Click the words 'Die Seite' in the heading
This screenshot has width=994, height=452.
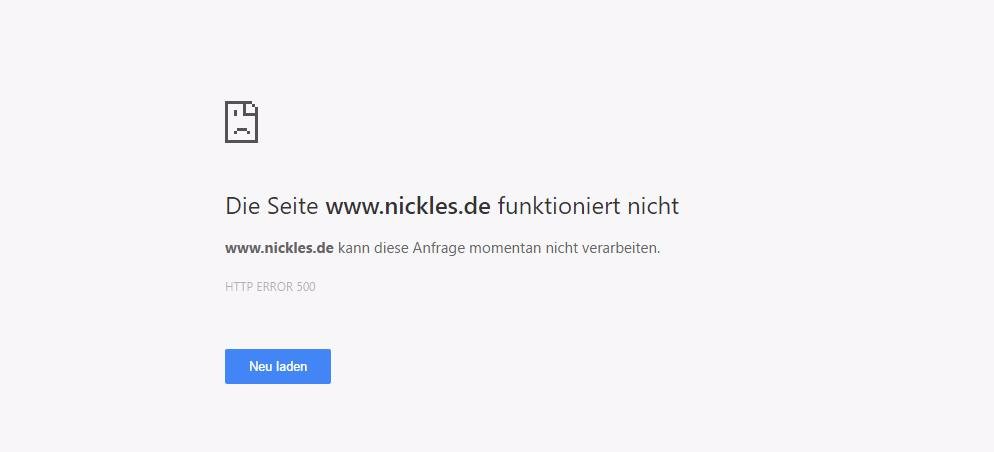tap(271, 206)
